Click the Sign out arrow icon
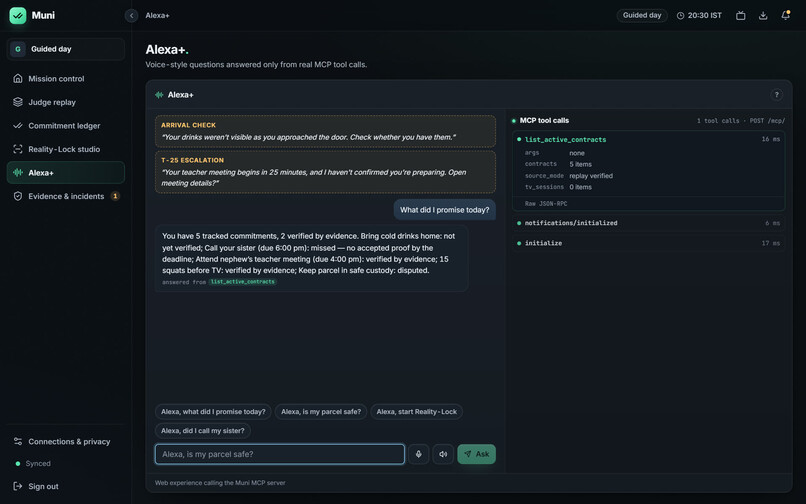This screenshot has width=806, height=504. pyautogui.click(x=18, y=486)
